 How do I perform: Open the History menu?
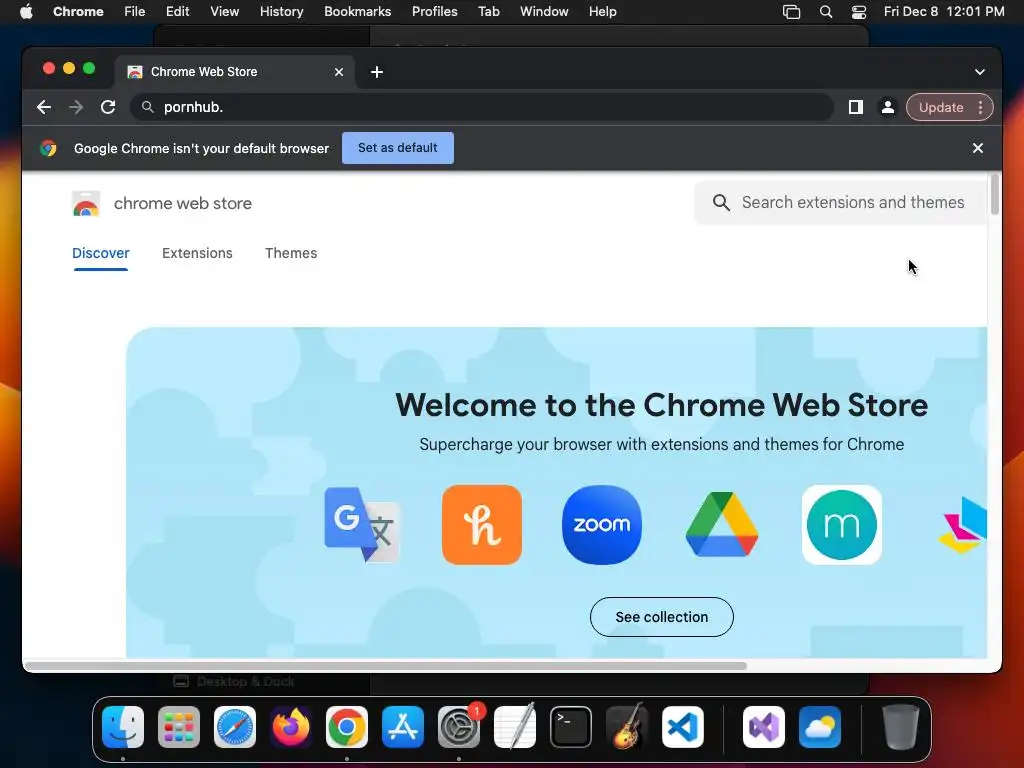point(281,12)
